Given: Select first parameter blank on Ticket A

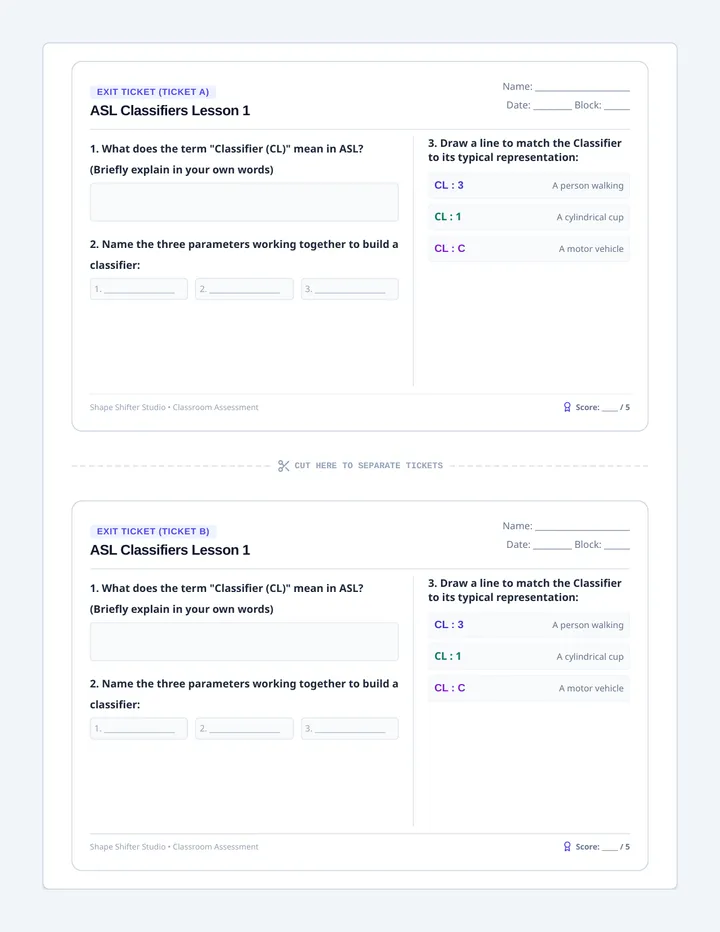Looking at the screenshot, I should (139, 289).
